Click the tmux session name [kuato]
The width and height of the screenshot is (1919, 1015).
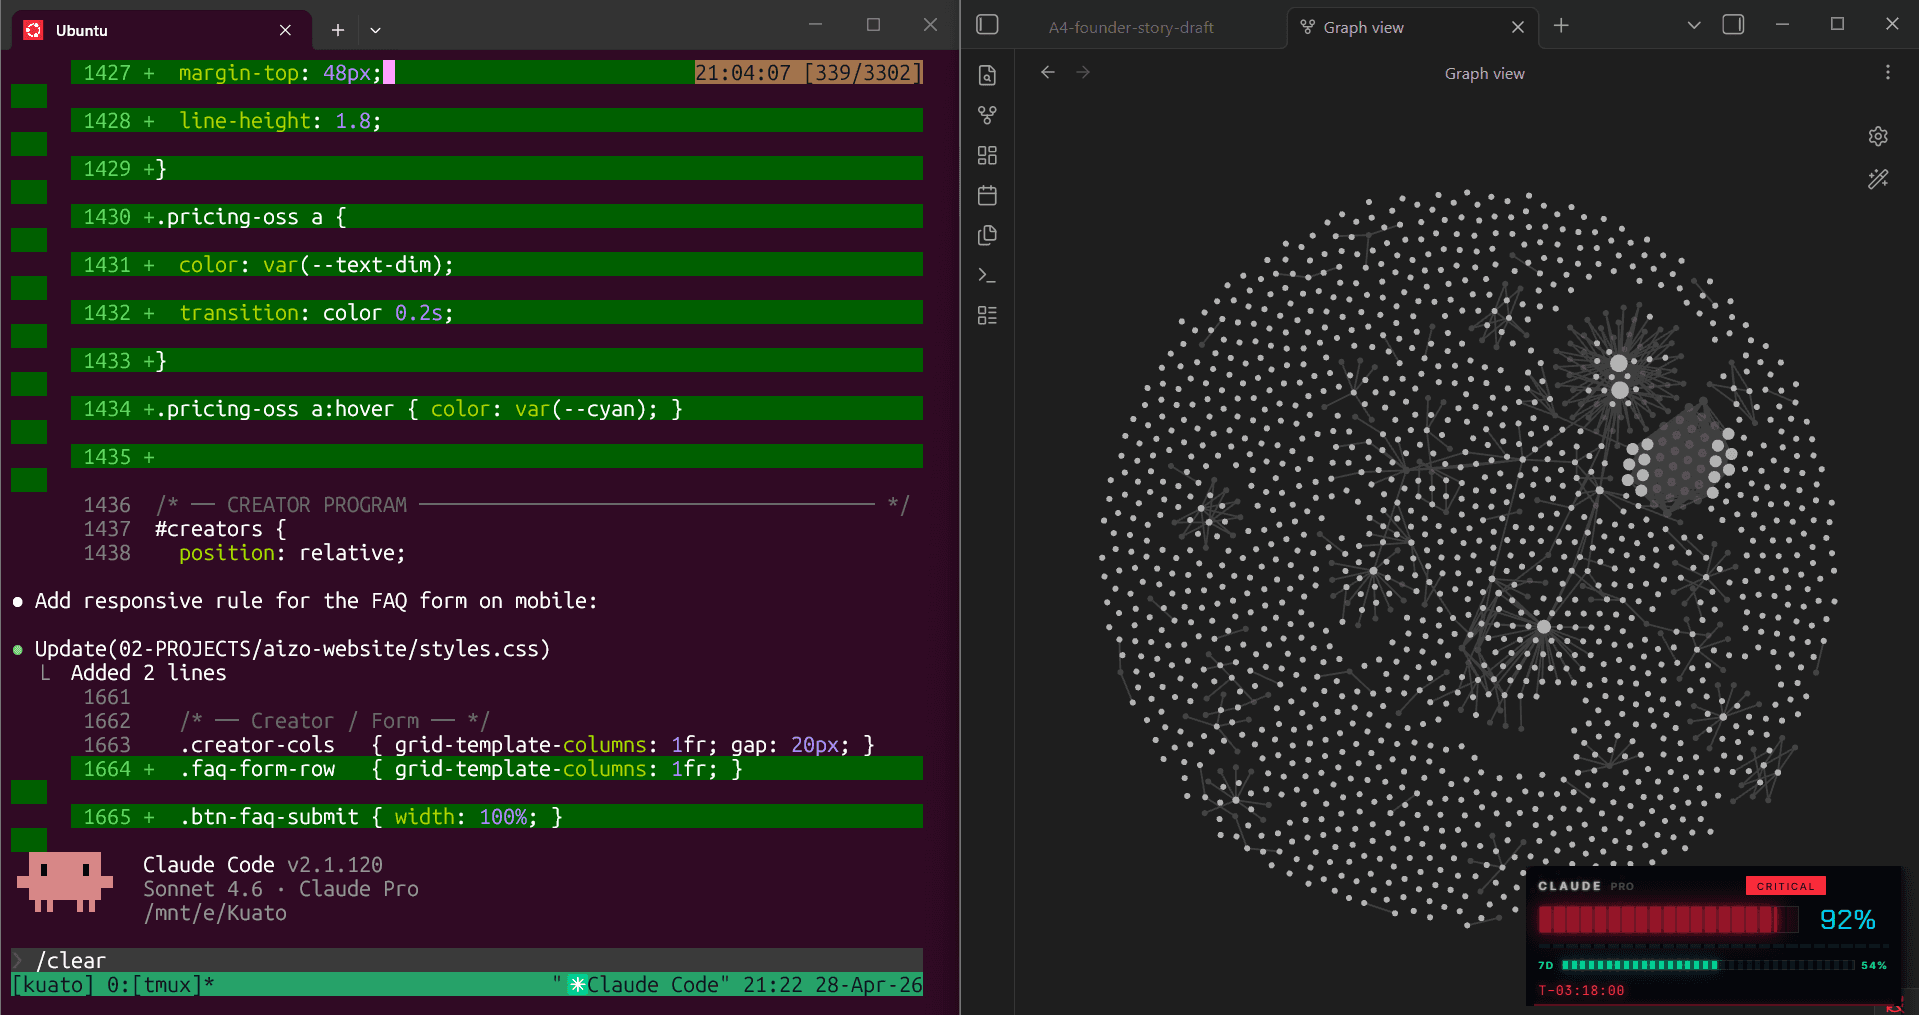[x=53, y=985]
